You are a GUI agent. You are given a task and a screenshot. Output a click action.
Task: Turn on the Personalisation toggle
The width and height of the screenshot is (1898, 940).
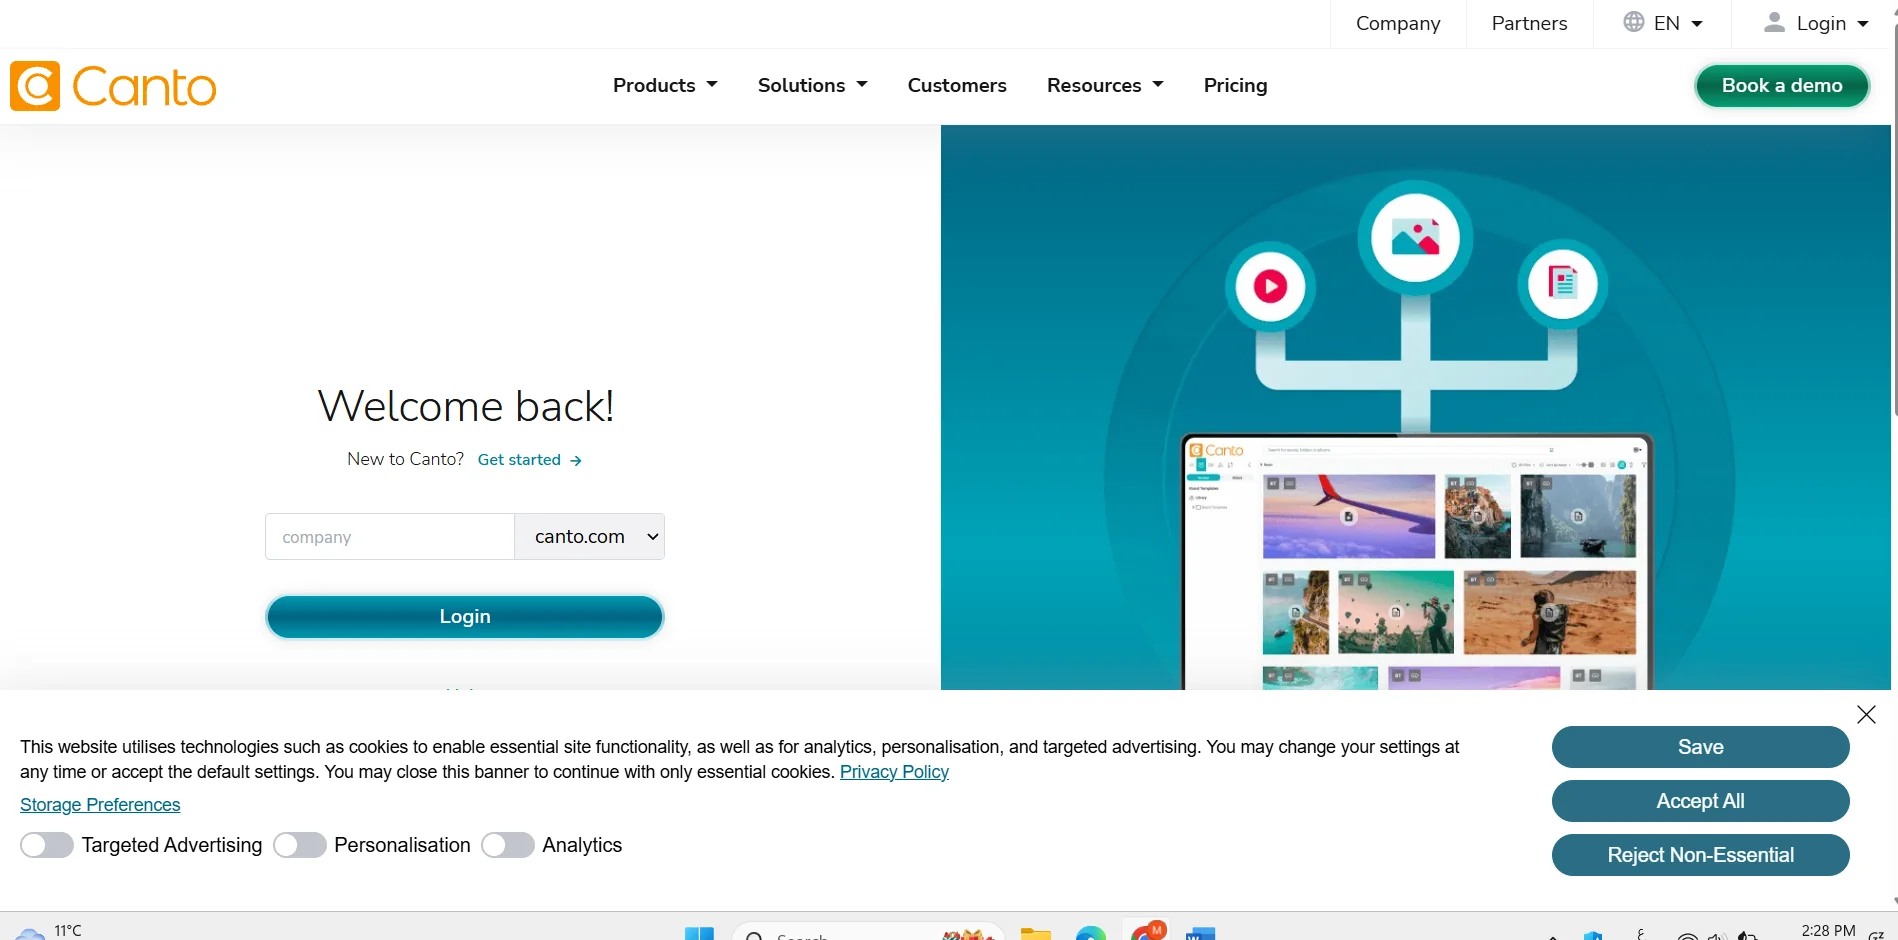pos(300,845)
